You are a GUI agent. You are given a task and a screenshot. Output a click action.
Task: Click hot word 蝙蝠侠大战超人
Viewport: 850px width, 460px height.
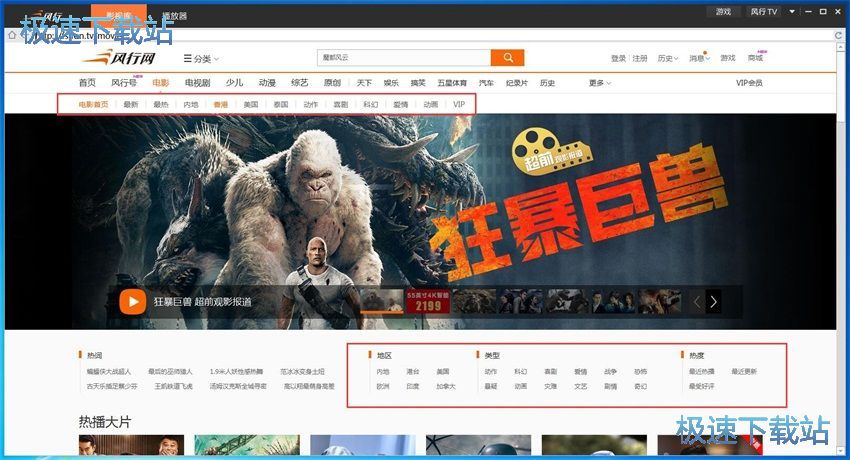109,372
